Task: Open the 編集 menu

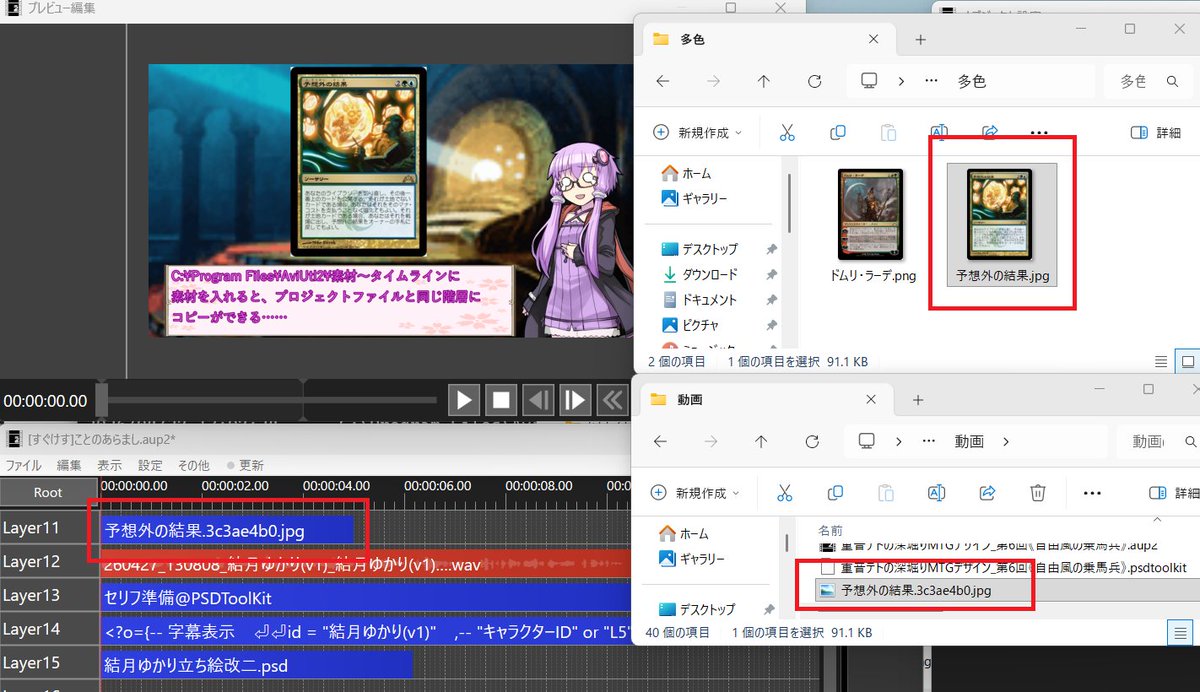Action: 69,465
